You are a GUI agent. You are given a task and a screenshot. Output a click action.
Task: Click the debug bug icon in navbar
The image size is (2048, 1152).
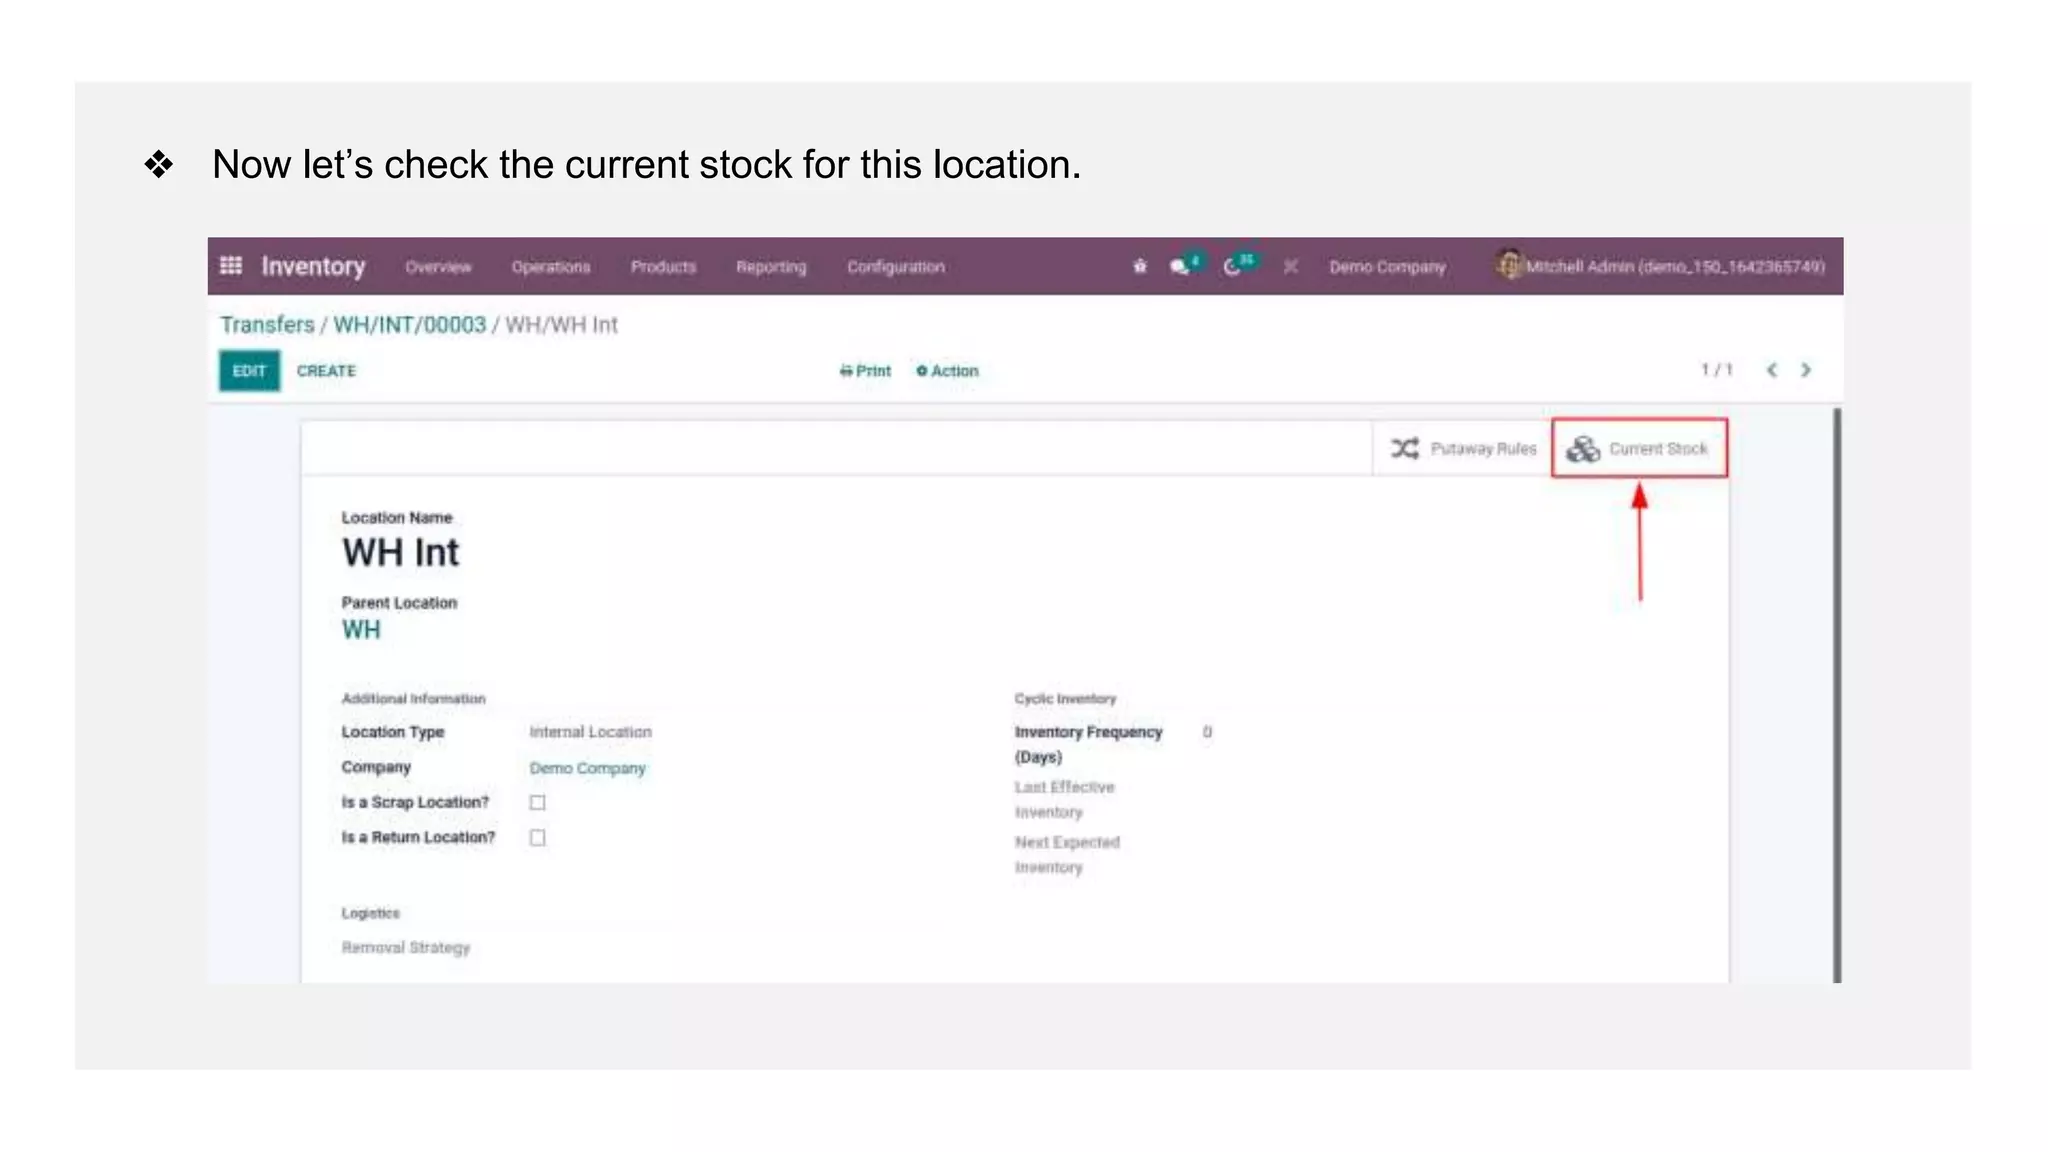[1140, 266]
